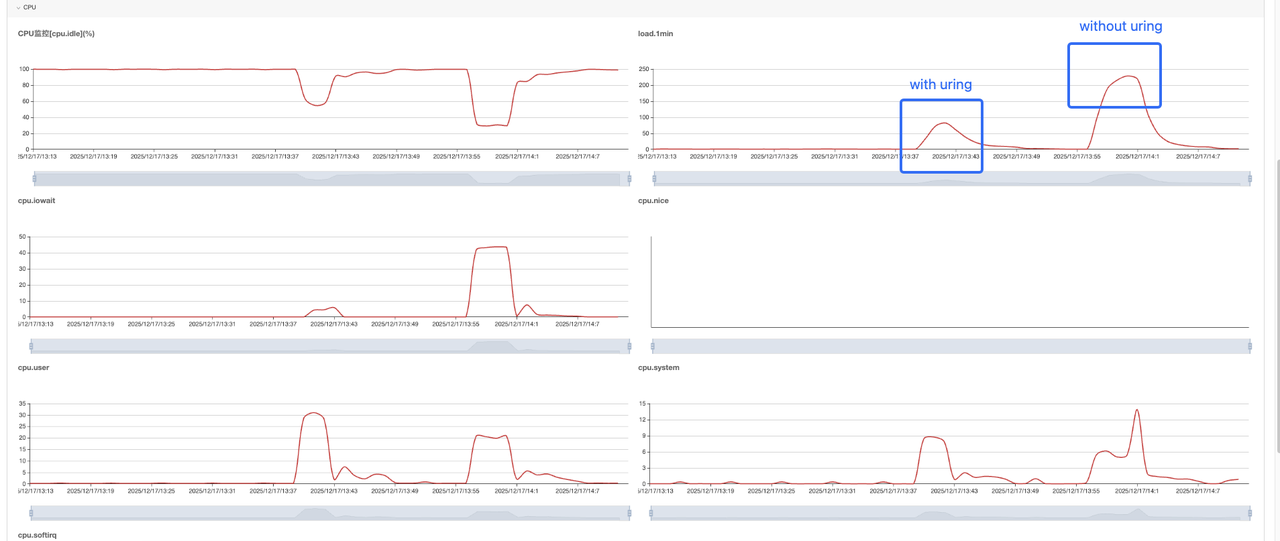Click the cpu.system chart zoom slider bar

click(951, 512)
